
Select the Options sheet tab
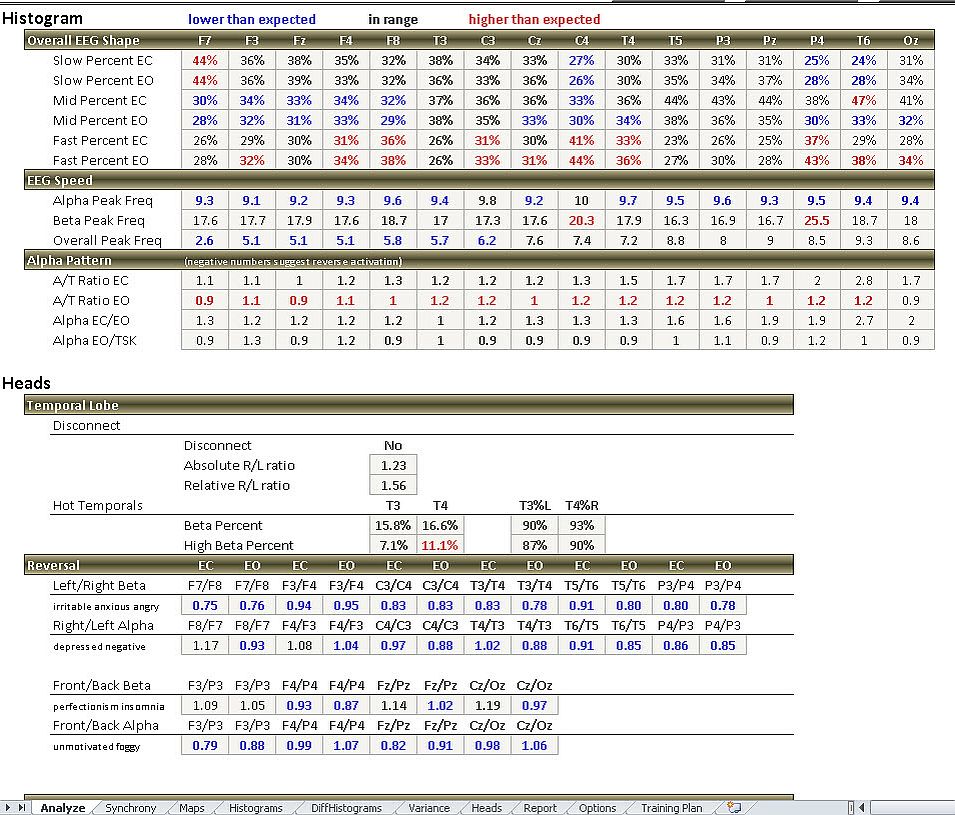tap(597, 808)
